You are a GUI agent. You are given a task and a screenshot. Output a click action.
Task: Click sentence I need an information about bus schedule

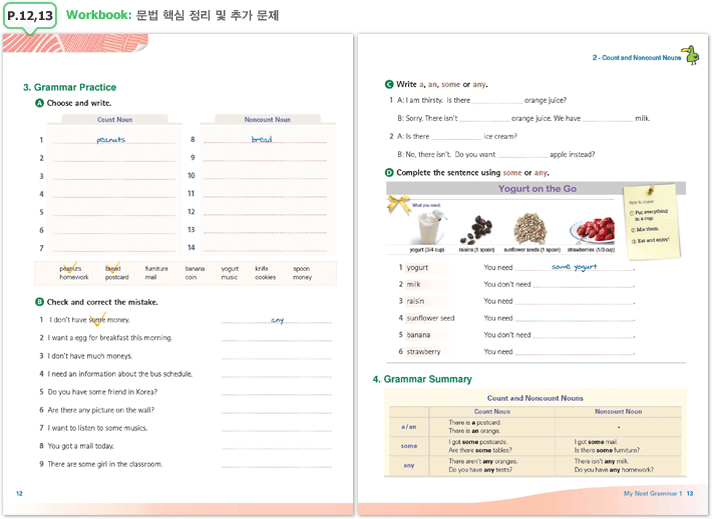[120, 374]
